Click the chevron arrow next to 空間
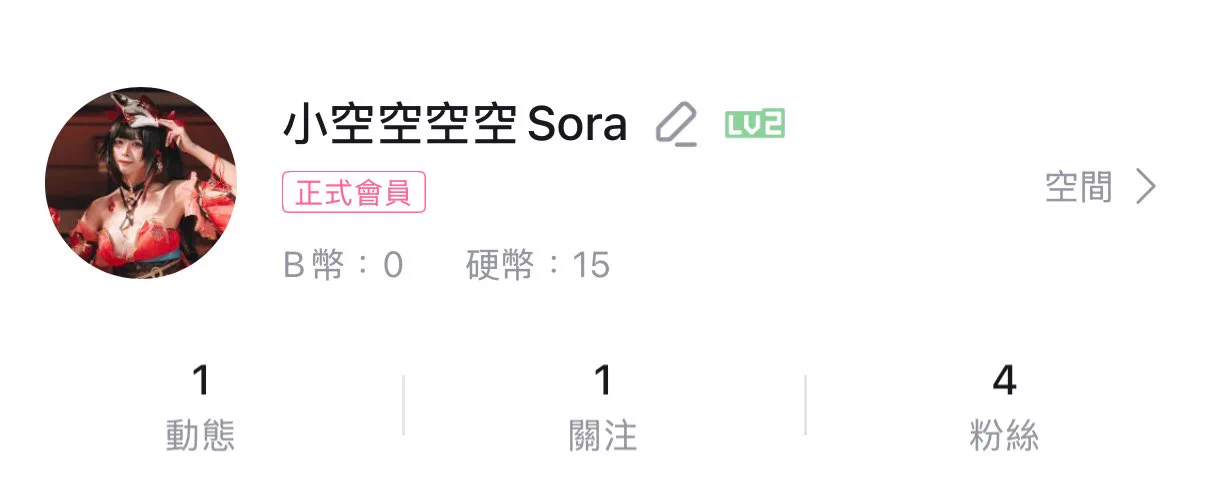 click(1146, 187)
